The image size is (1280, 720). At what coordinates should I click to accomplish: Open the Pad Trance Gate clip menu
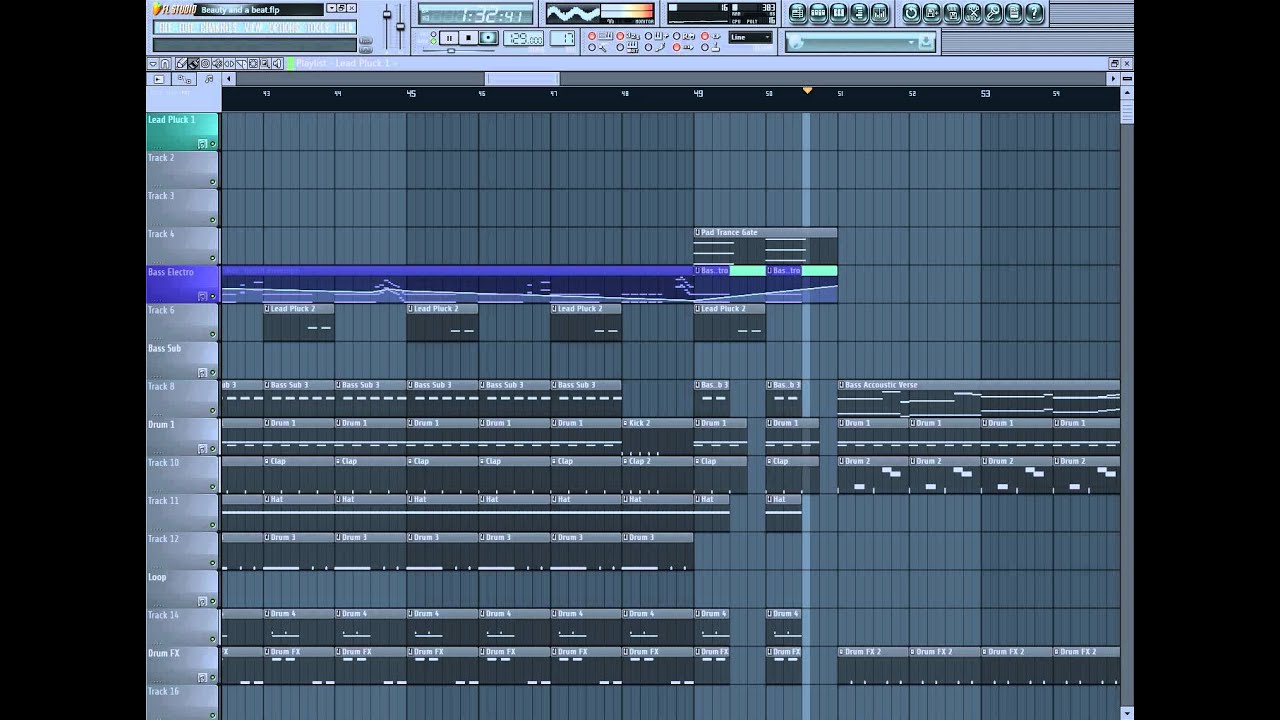[x=698, y=232]
